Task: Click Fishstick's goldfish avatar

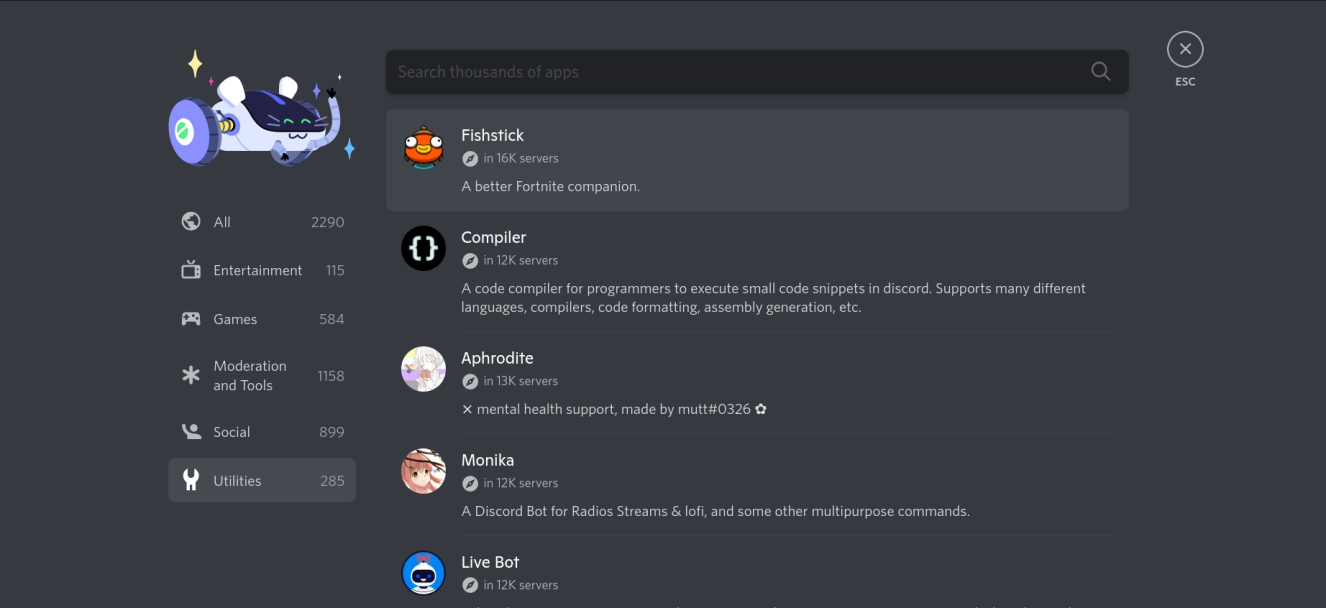Action: 423,146
